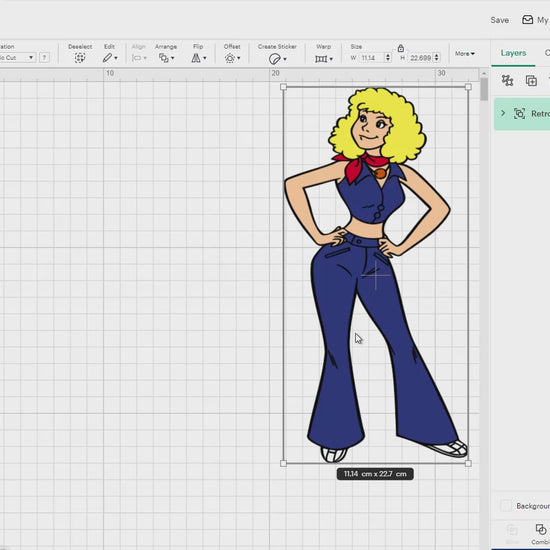This screenshot has height=550, width=550.
Task: Click the bottom-left selection handle
Action: click(283, 463)
